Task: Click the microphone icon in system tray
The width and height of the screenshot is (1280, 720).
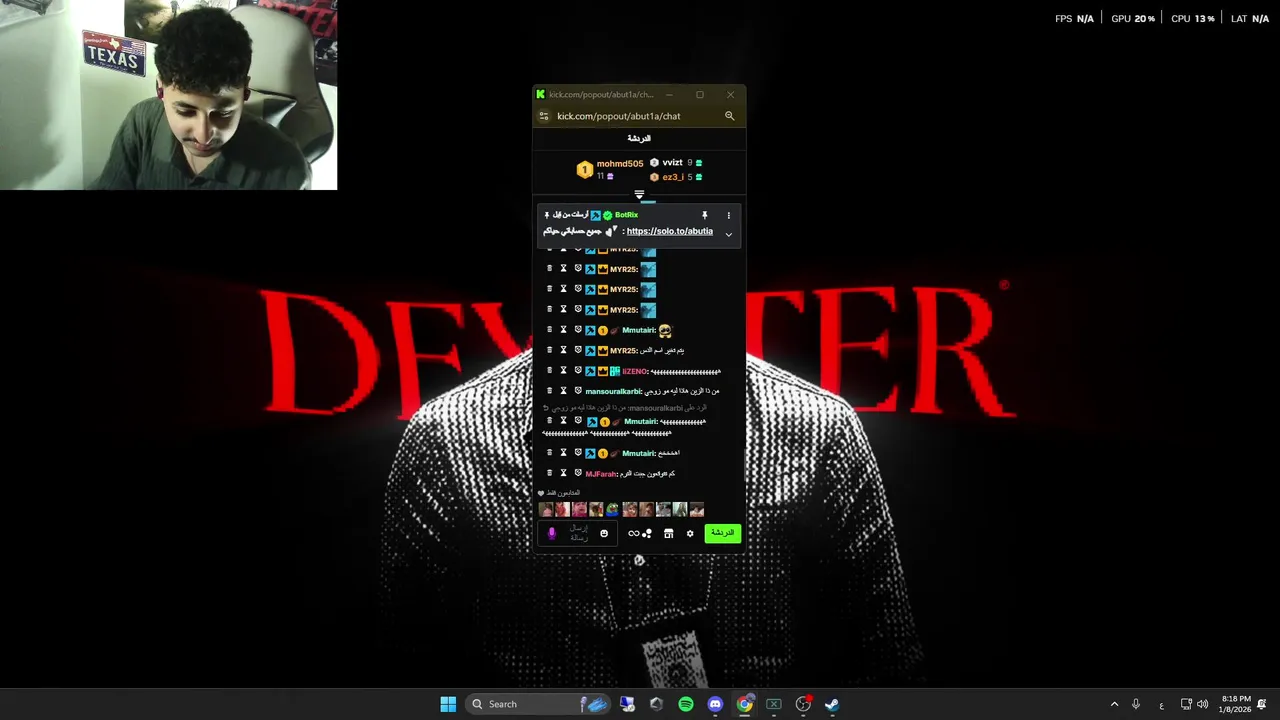Action: tap(1136, 704)
